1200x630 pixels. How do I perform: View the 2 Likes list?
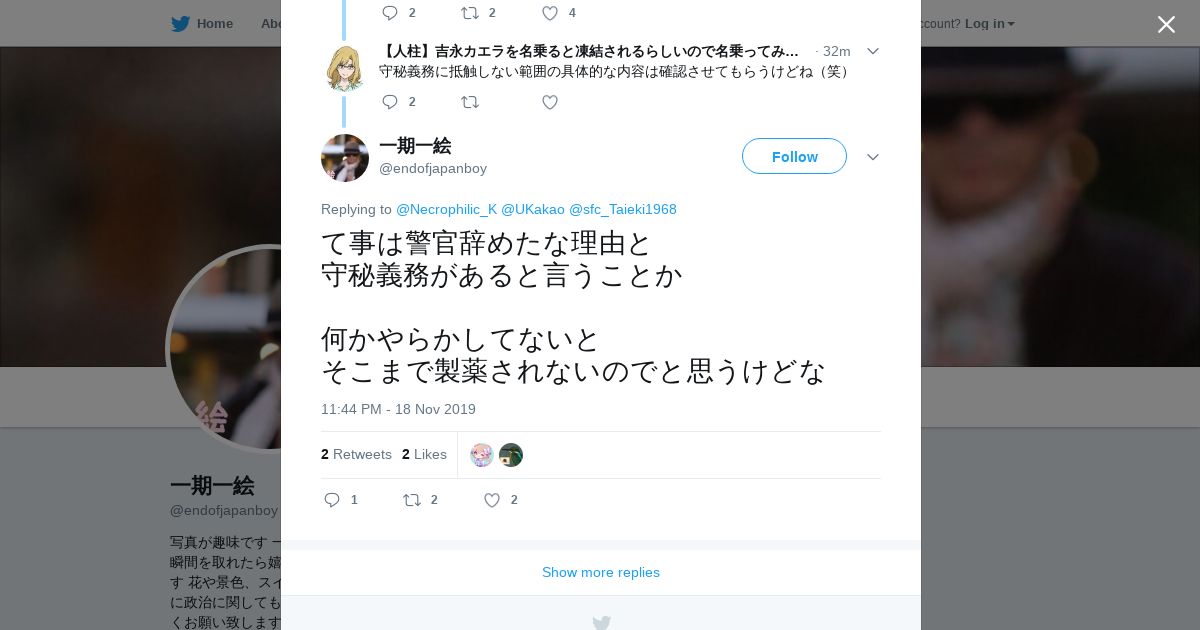(424, 454)
